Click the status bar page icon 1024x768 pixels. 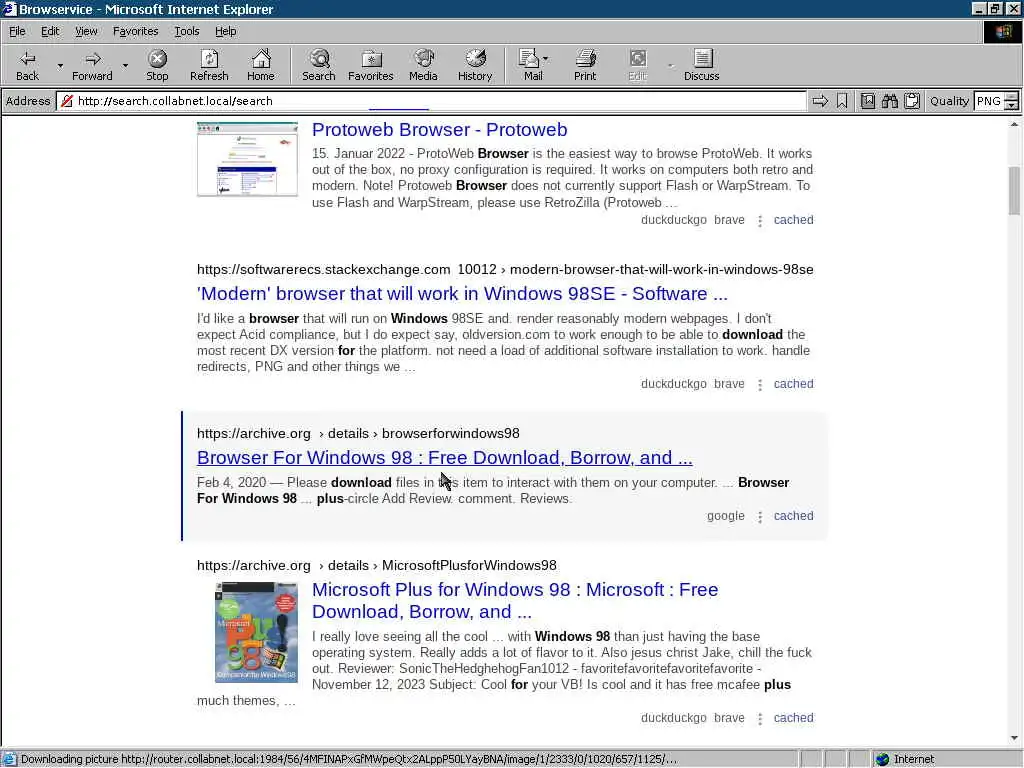coord(8,759)
